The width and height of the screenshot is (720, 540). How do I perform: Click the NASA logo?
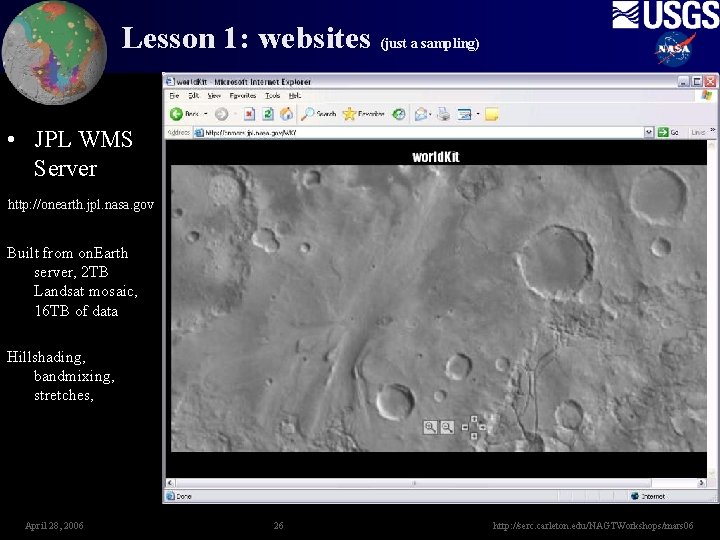click(x=674, y=49)
